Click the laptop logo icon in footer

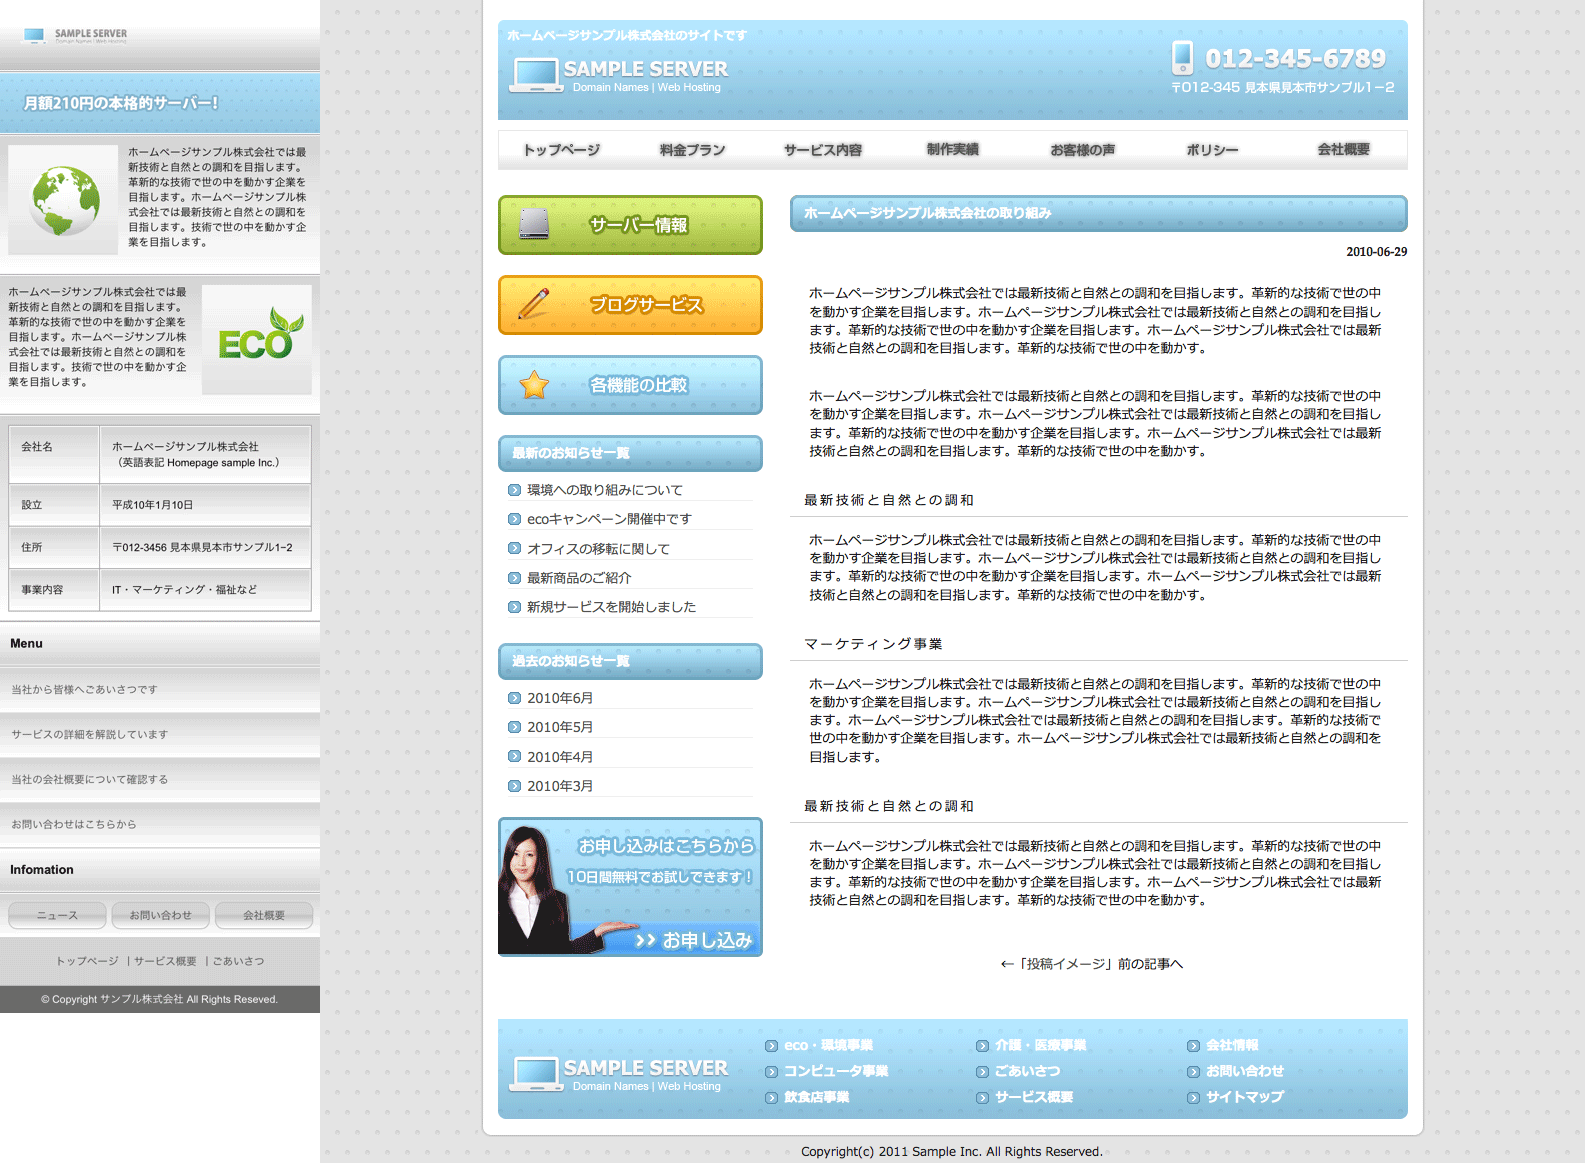[535, 1074]
